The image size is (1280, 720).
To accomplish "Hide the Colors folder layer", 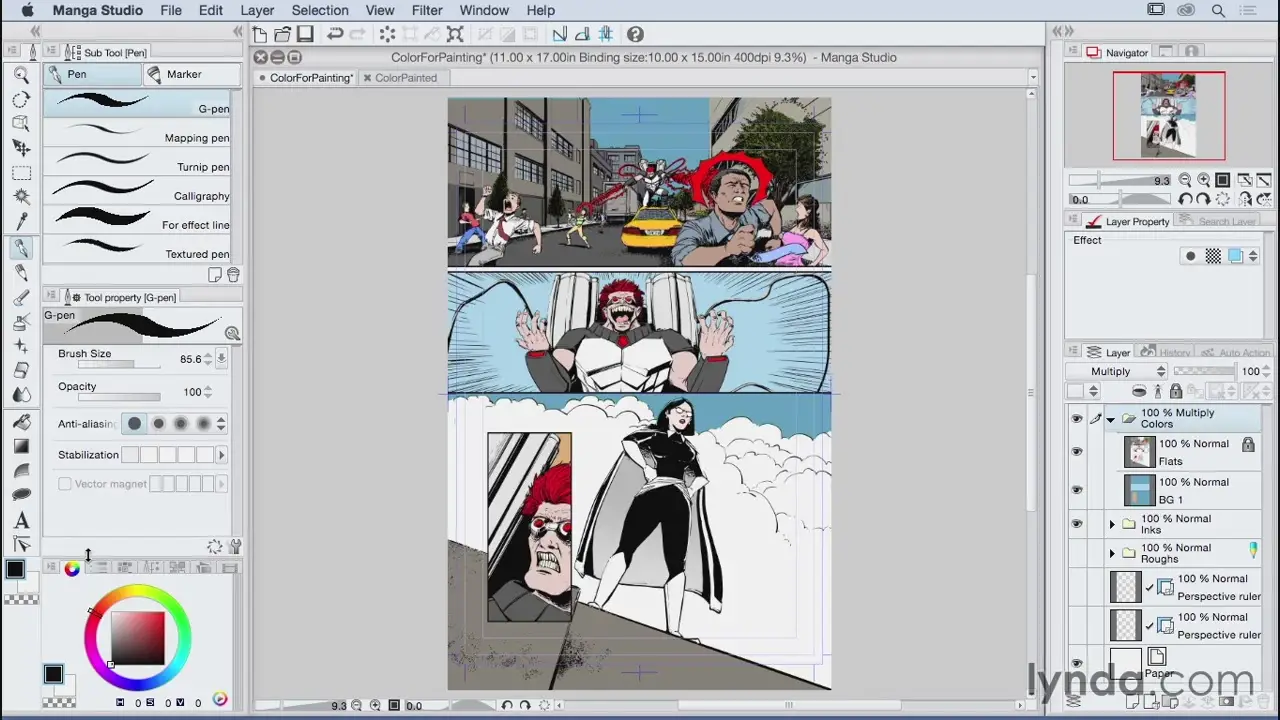I will coord(1077,419).
